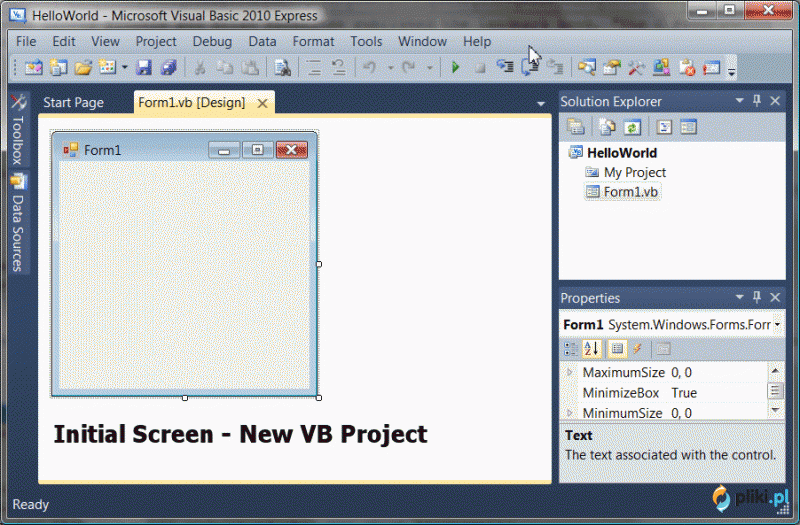
Task: Open the Help menu
Action: coord(477,41)
